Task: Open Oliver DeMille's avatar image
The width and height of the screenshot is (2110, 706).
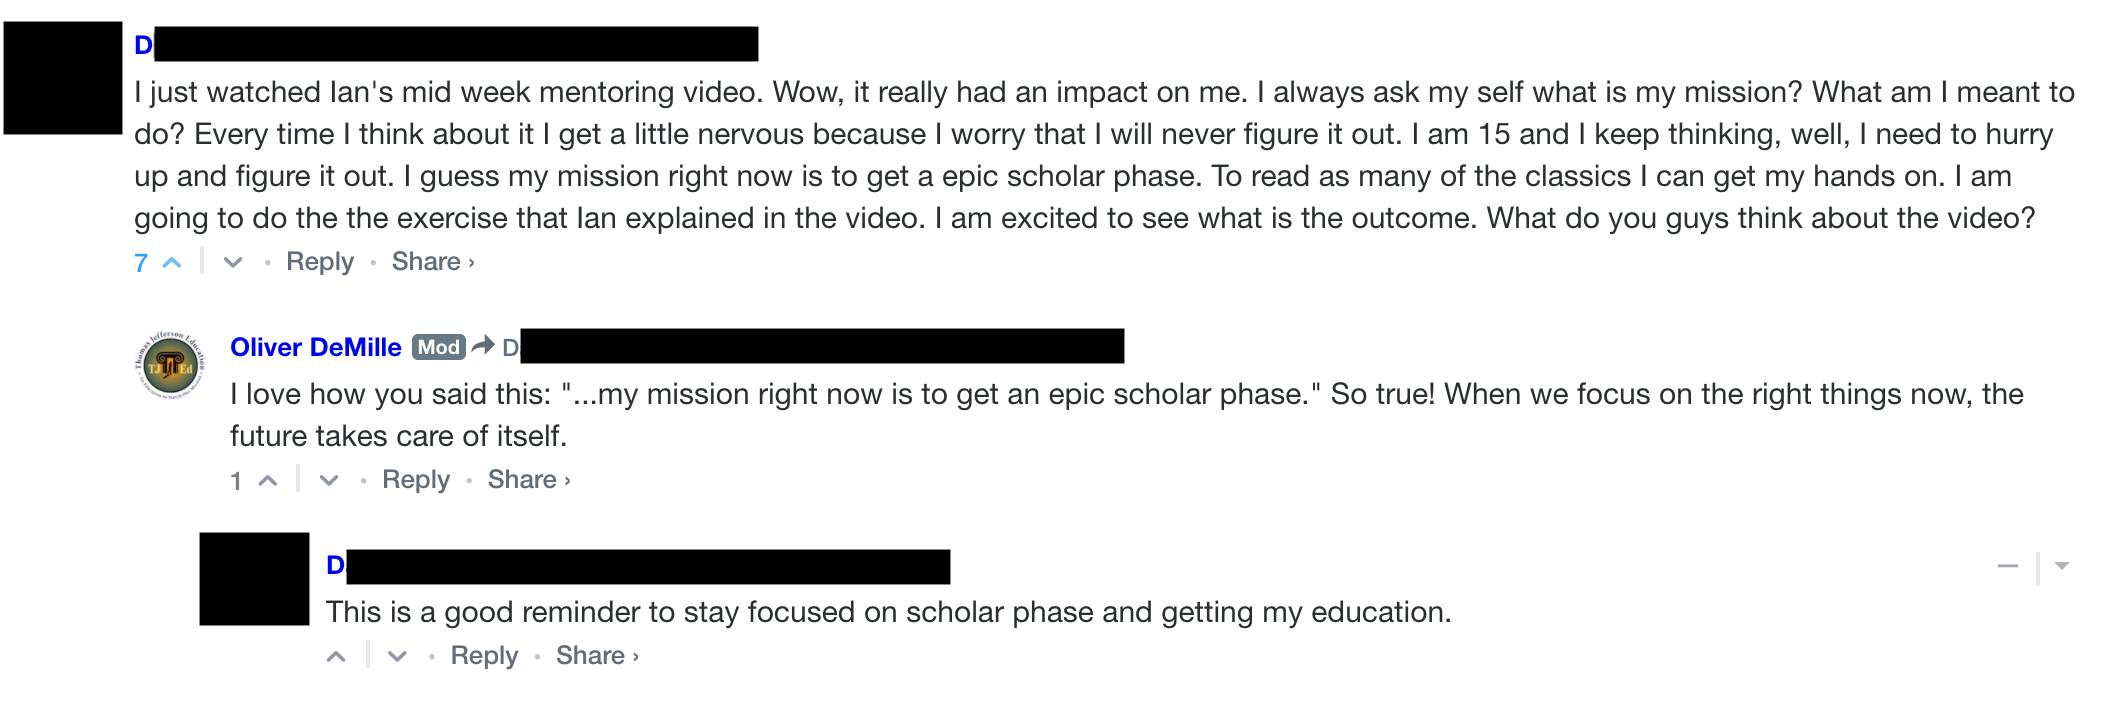Action: point(169,367)
